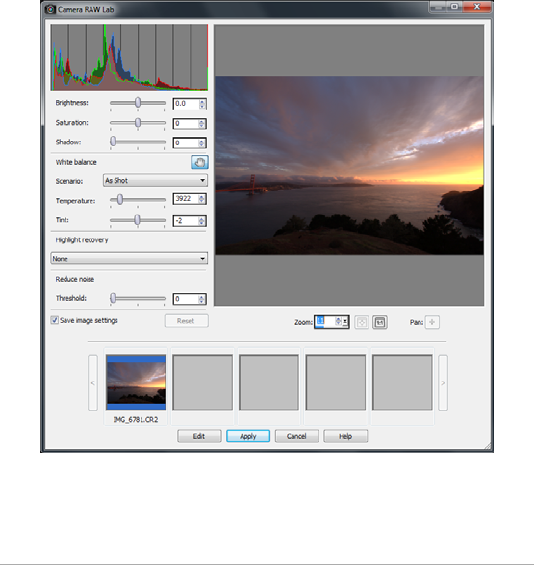Click the Saturation slider handle
The height and width of the screenshot is (565, 534).
coord(138,123)
